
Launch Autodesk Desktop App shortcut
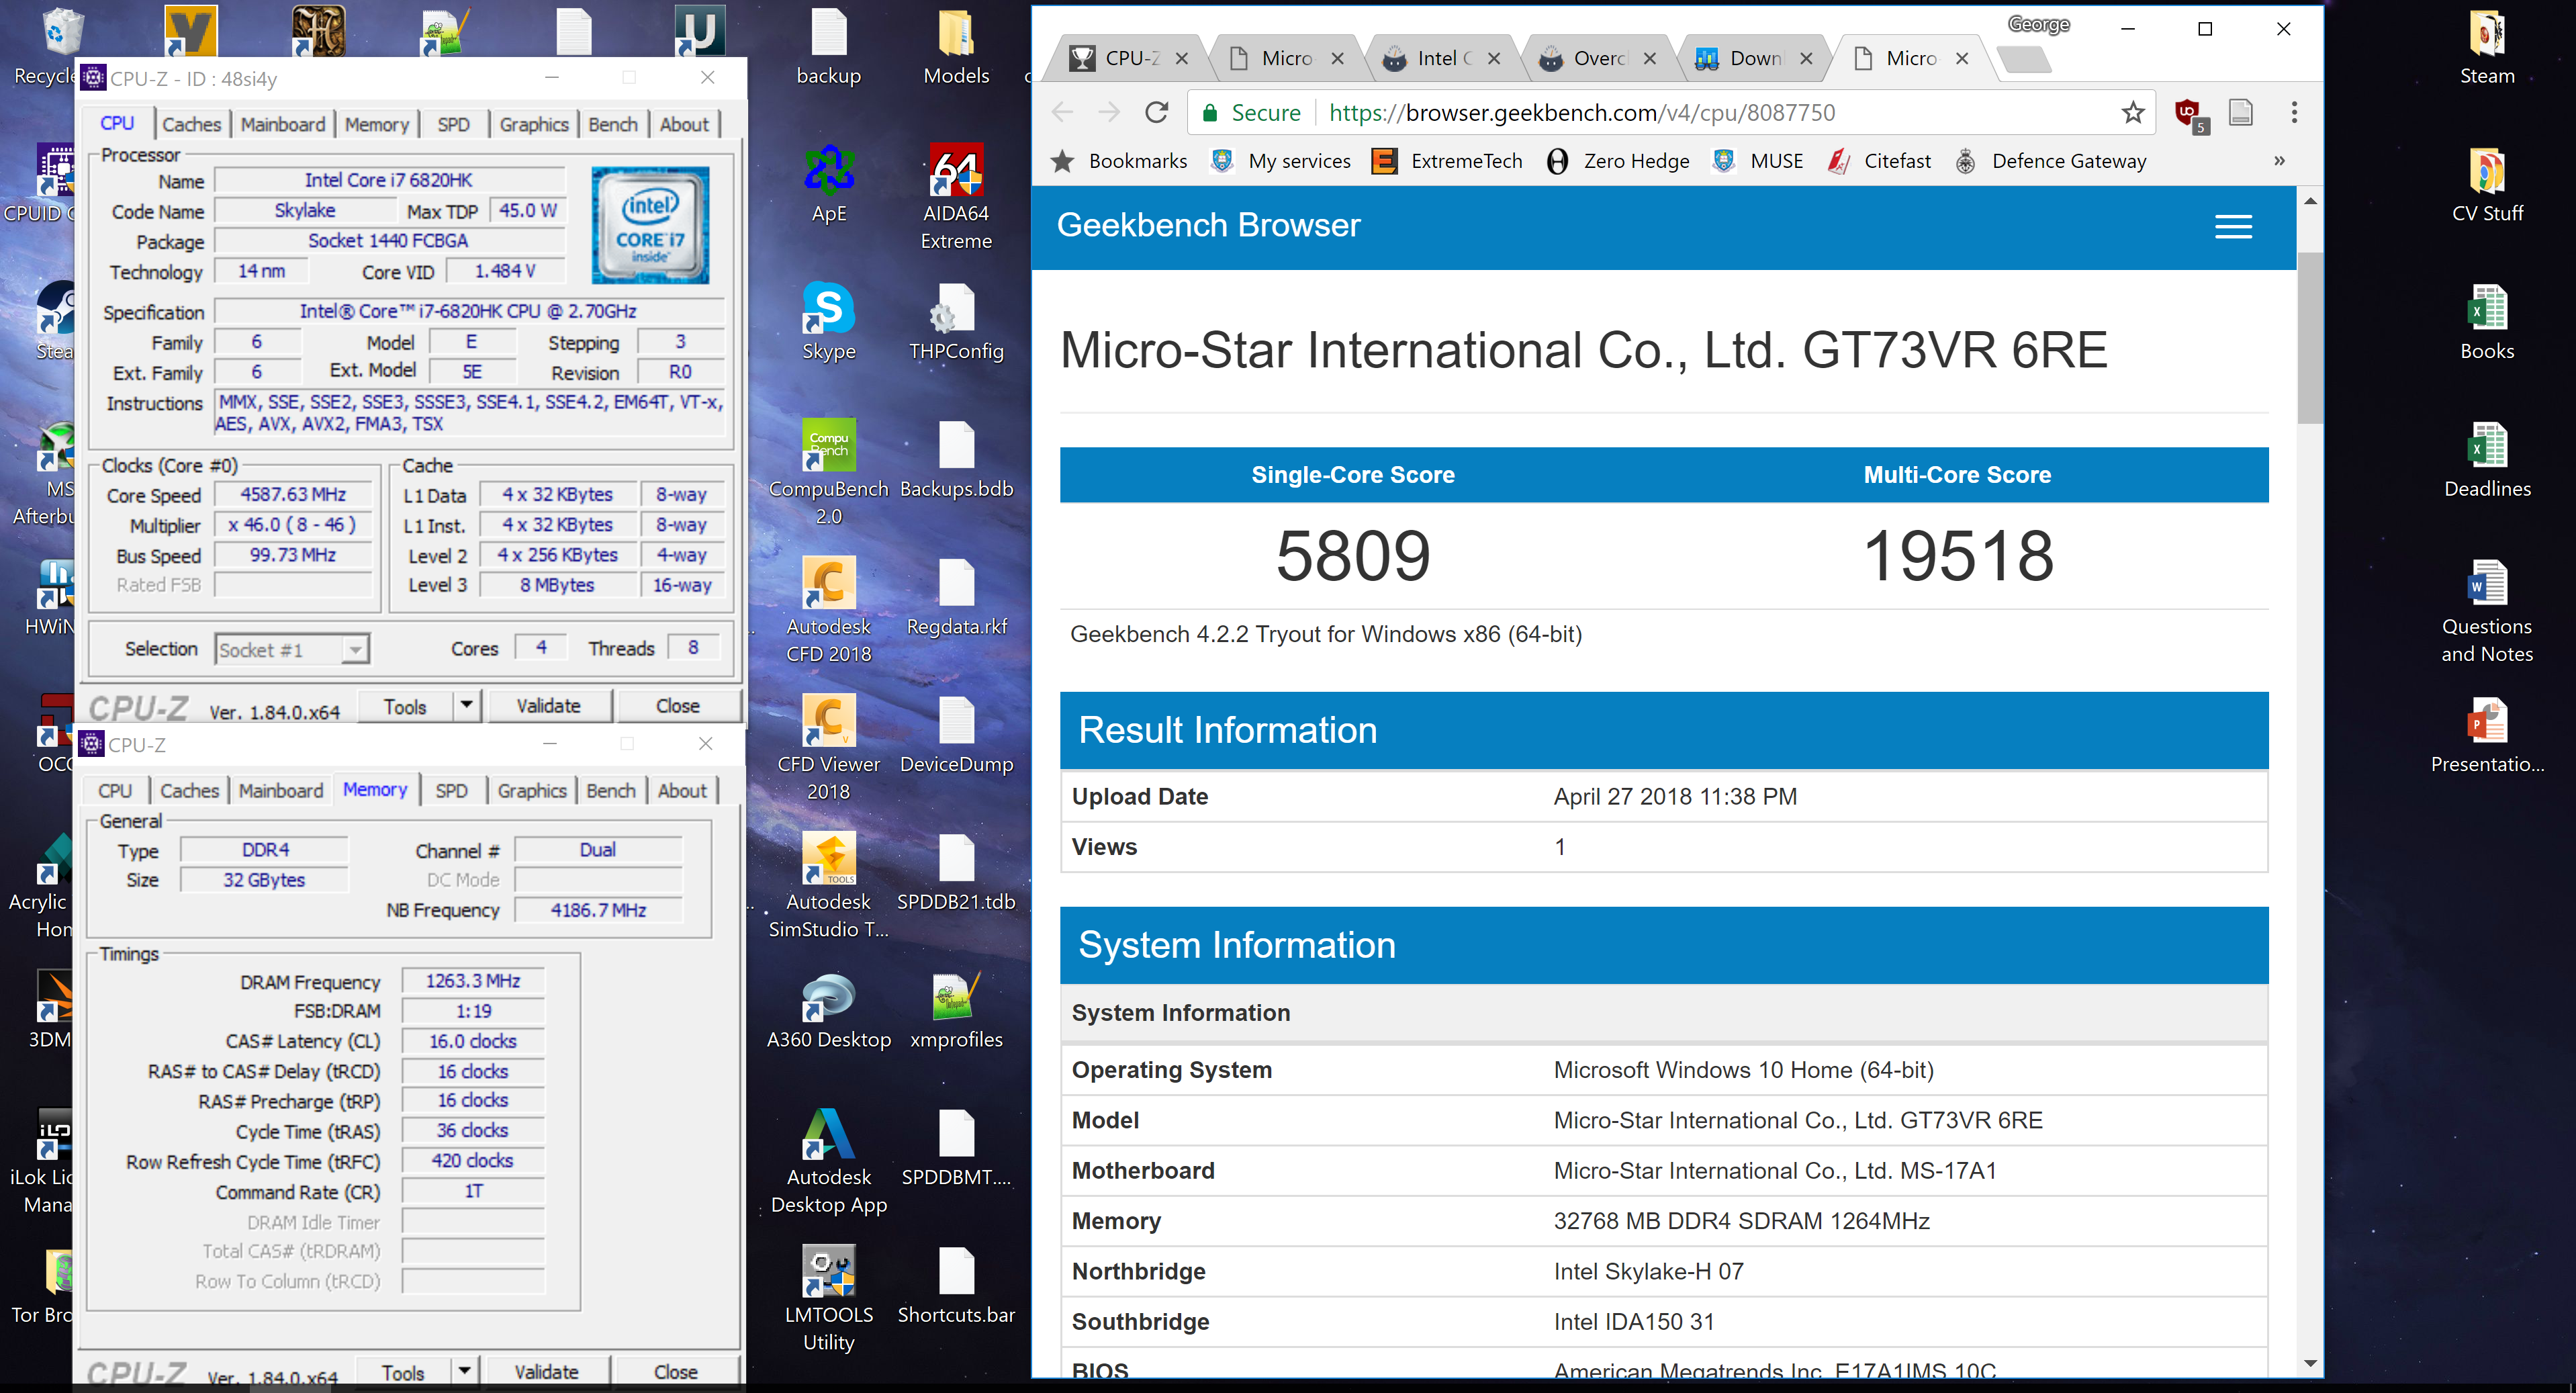click(829, 1162)
